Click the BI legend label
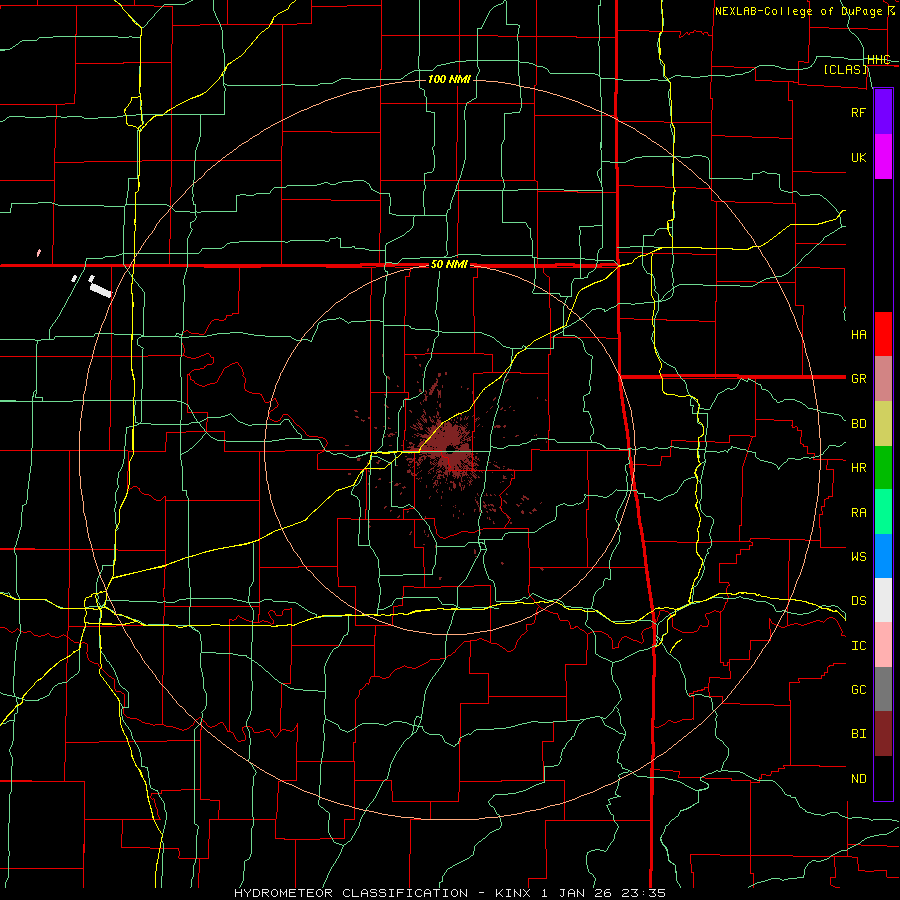This screenshot has height=900, width=900. [x=859, y=734]
